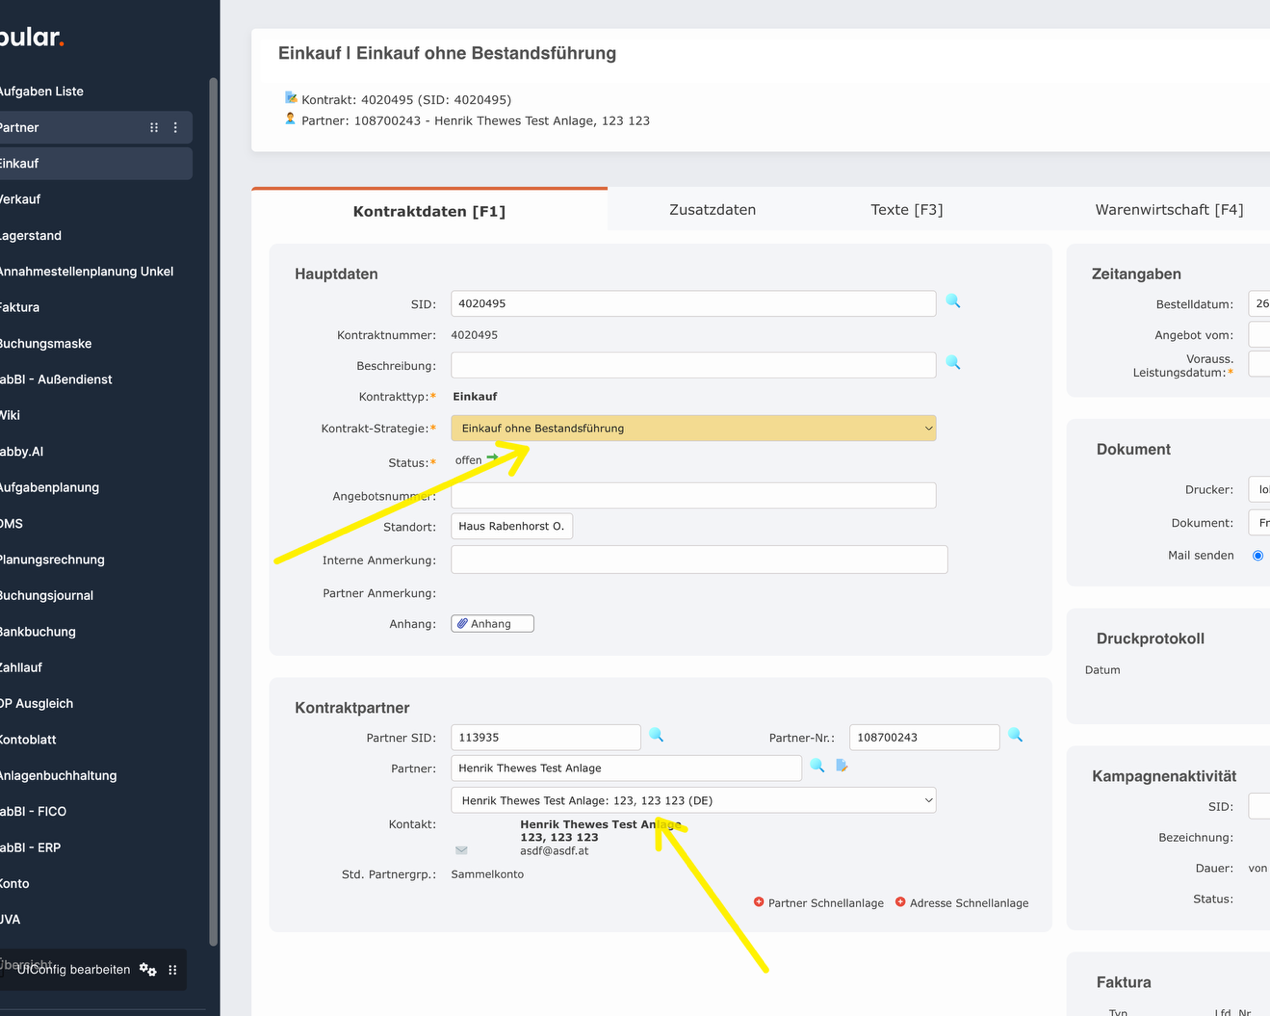
Task: Open the Texte [F3] tab
Action: pyautogui.click(x=906, y=210)
